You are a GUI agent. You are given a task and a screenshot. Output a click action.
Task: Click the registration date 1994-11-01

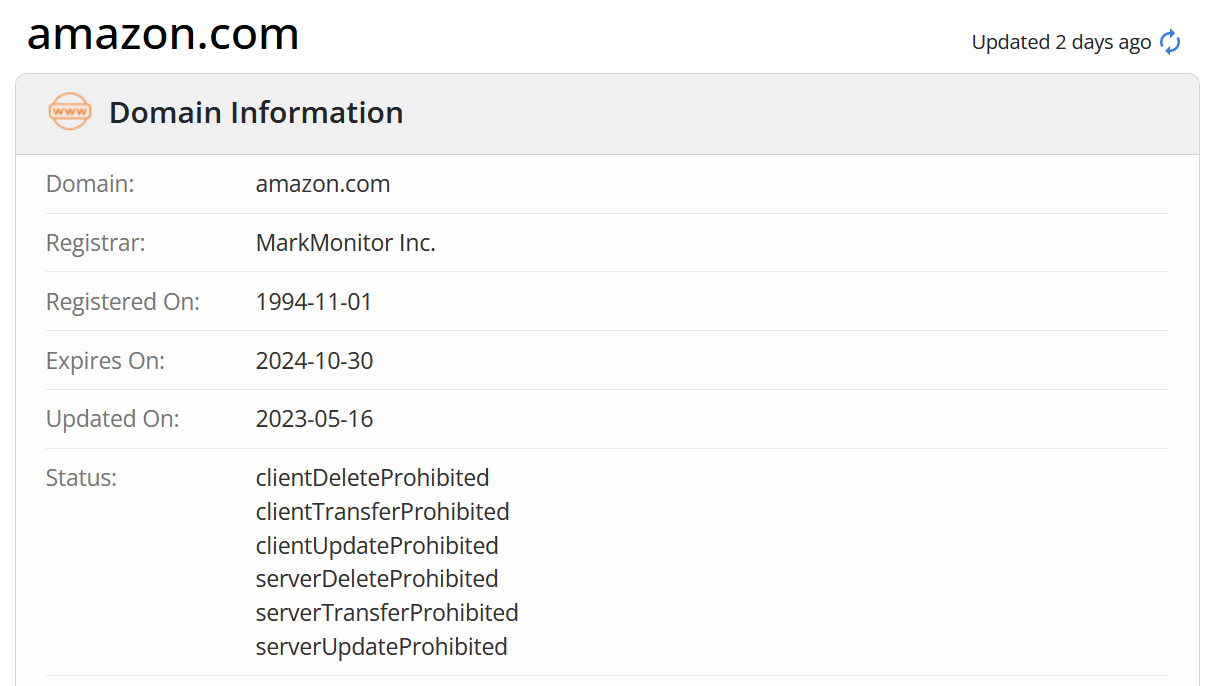tap(314, 302)
